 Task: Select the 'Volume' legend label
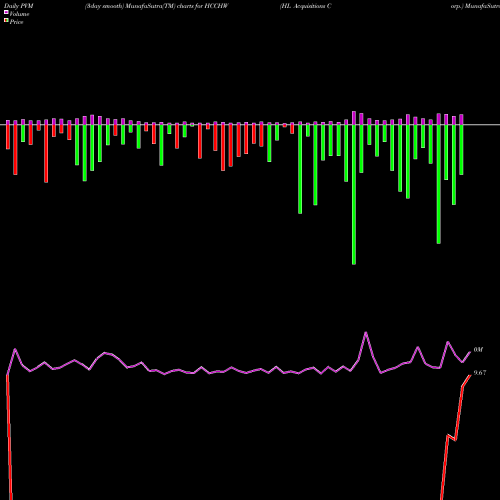(19, 14)
